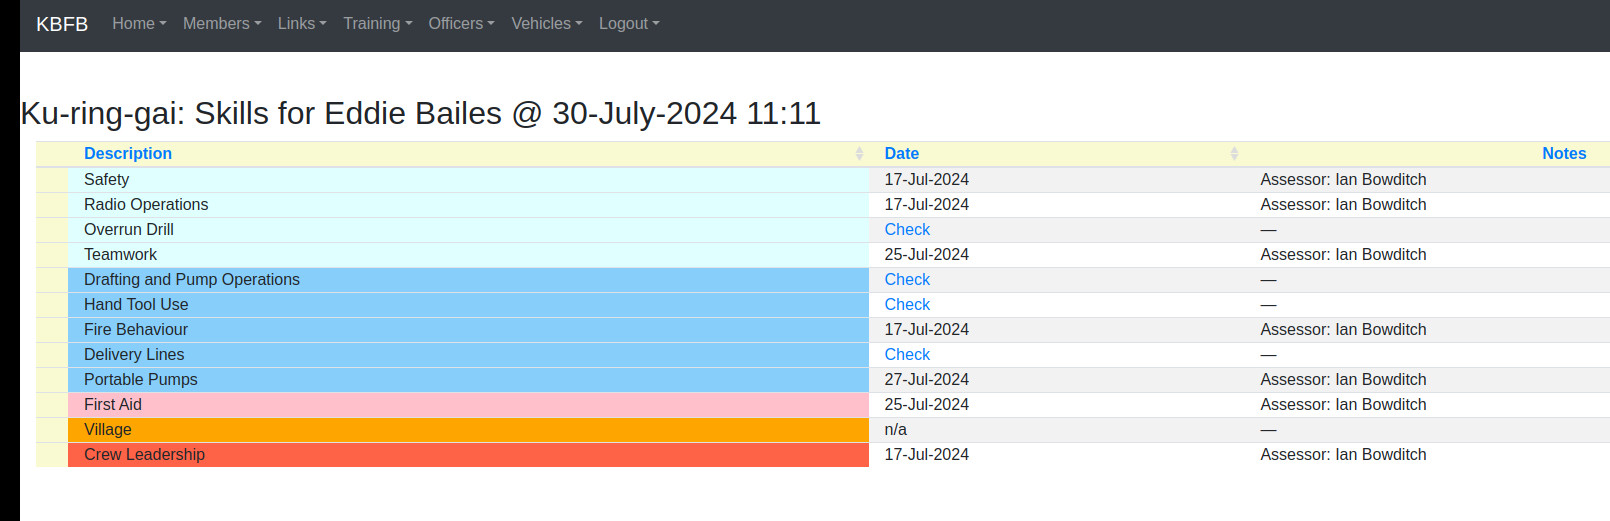Select the Delivery Lines cell
The height and width of the screenshot is (521, 1610).
pyautogui.click(x=468, y=355)
